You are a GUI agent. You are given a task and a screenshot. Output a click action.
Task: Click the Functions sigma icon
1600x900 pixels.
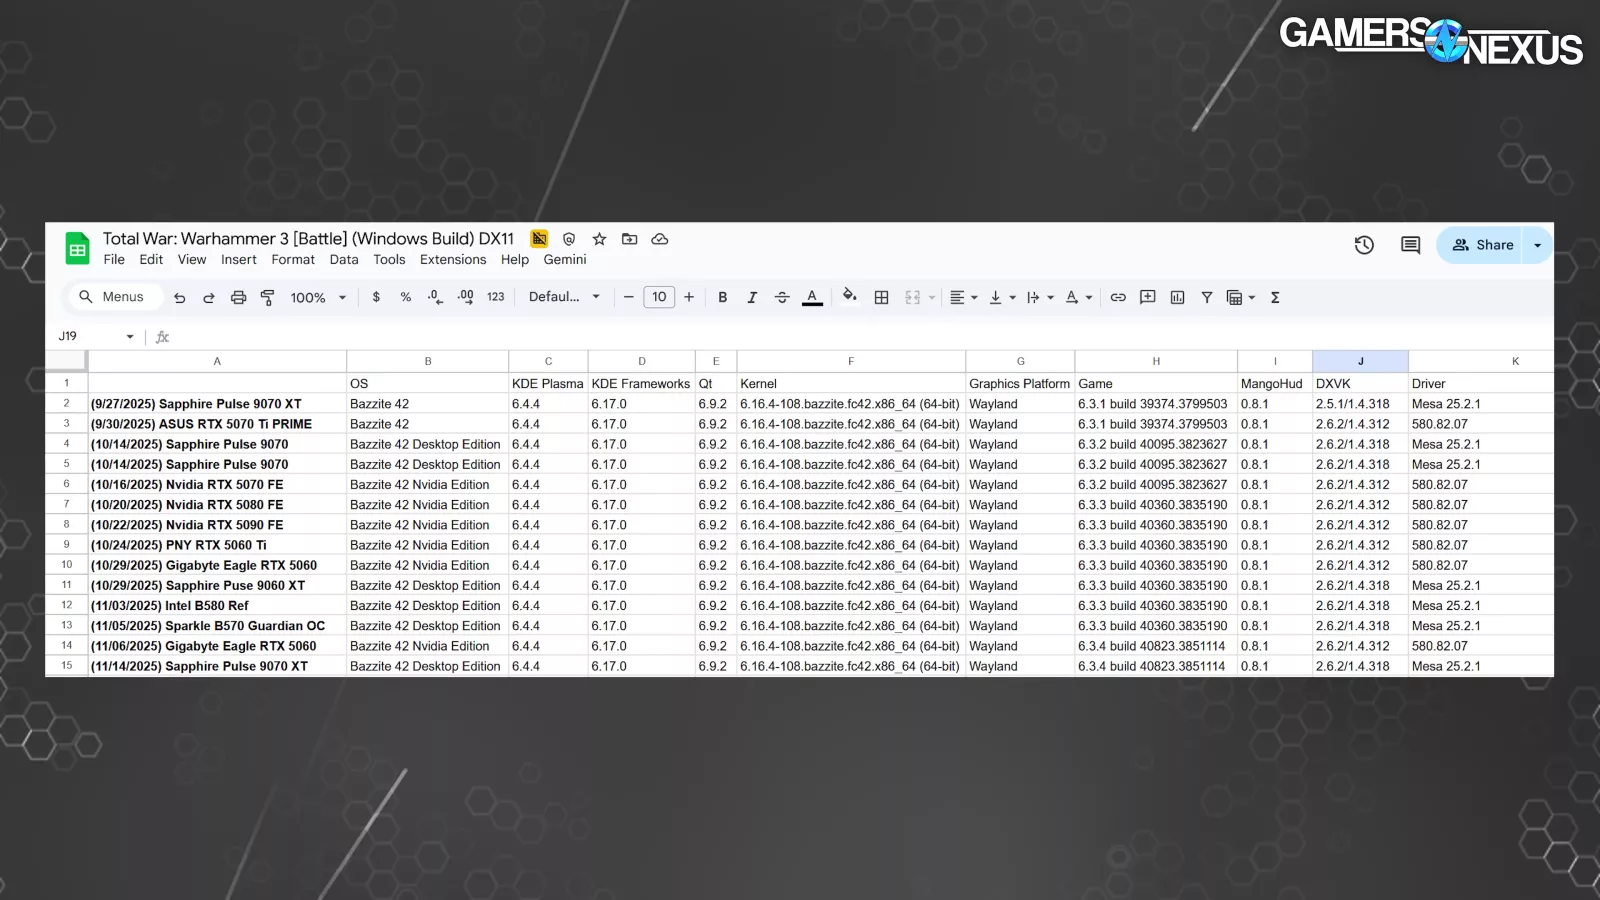click(1275, 297)
